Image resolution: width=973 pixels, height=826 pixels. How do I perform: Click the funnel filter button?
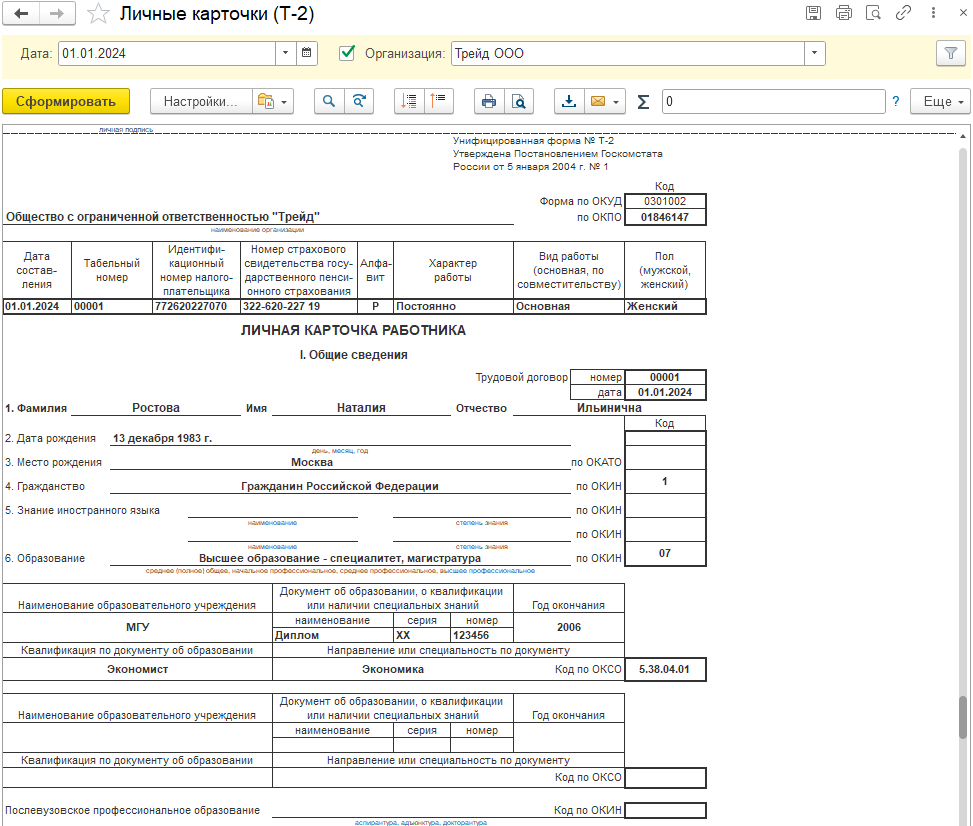pos(951,53)
